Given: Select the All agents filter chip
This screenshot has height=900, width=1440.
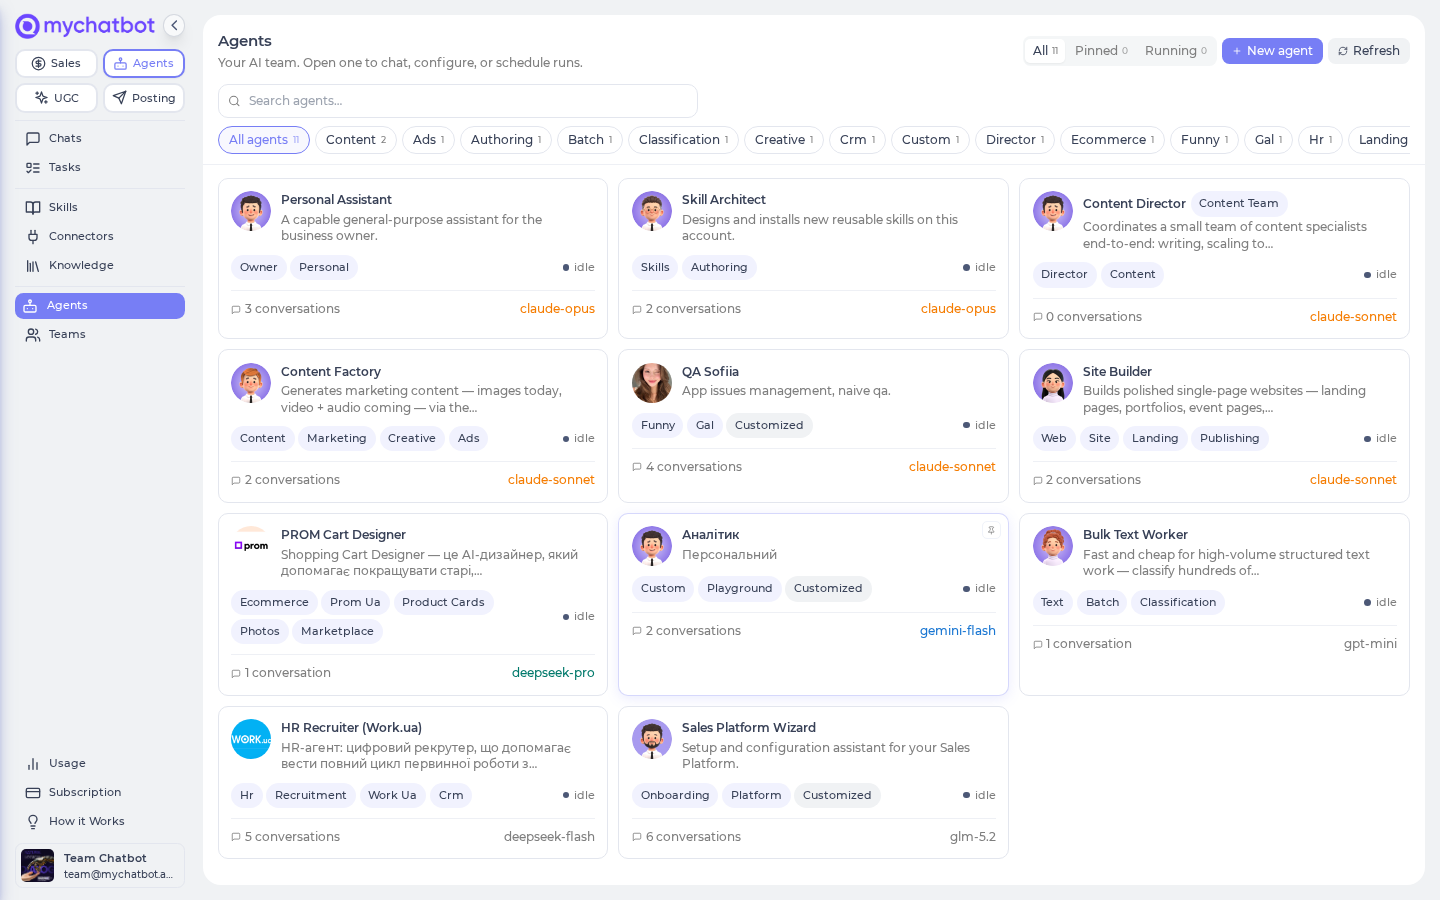Looking at the screenshot, I should [264, 140].
